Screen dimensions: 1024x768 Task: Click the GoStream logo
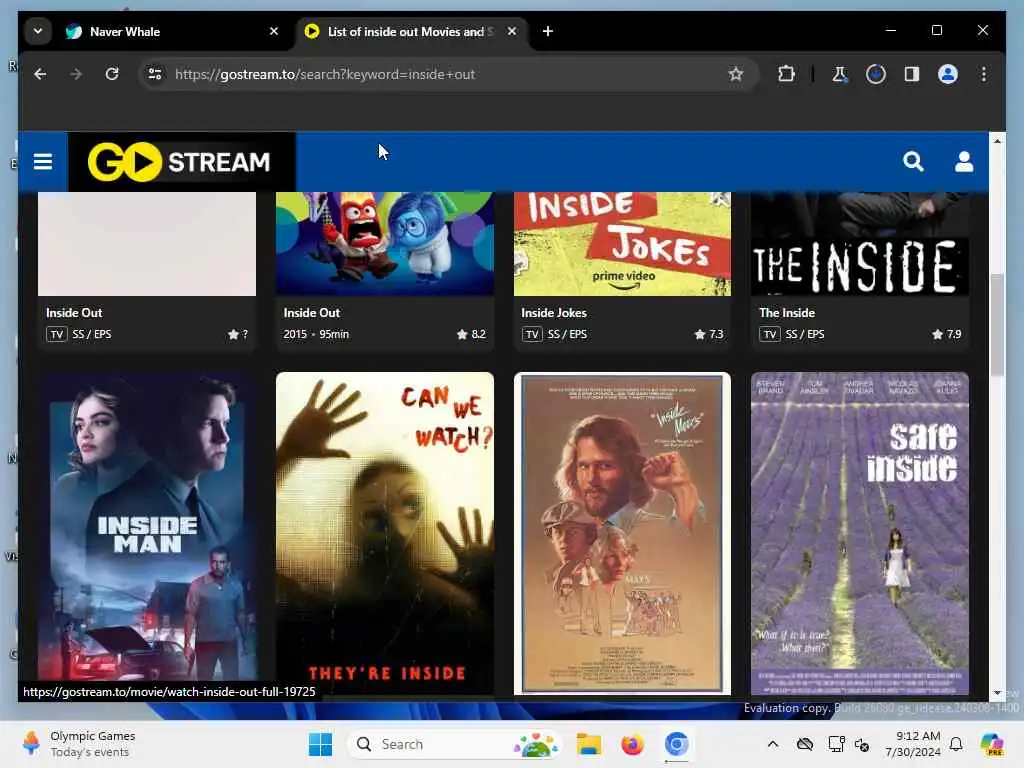[180, 161]
